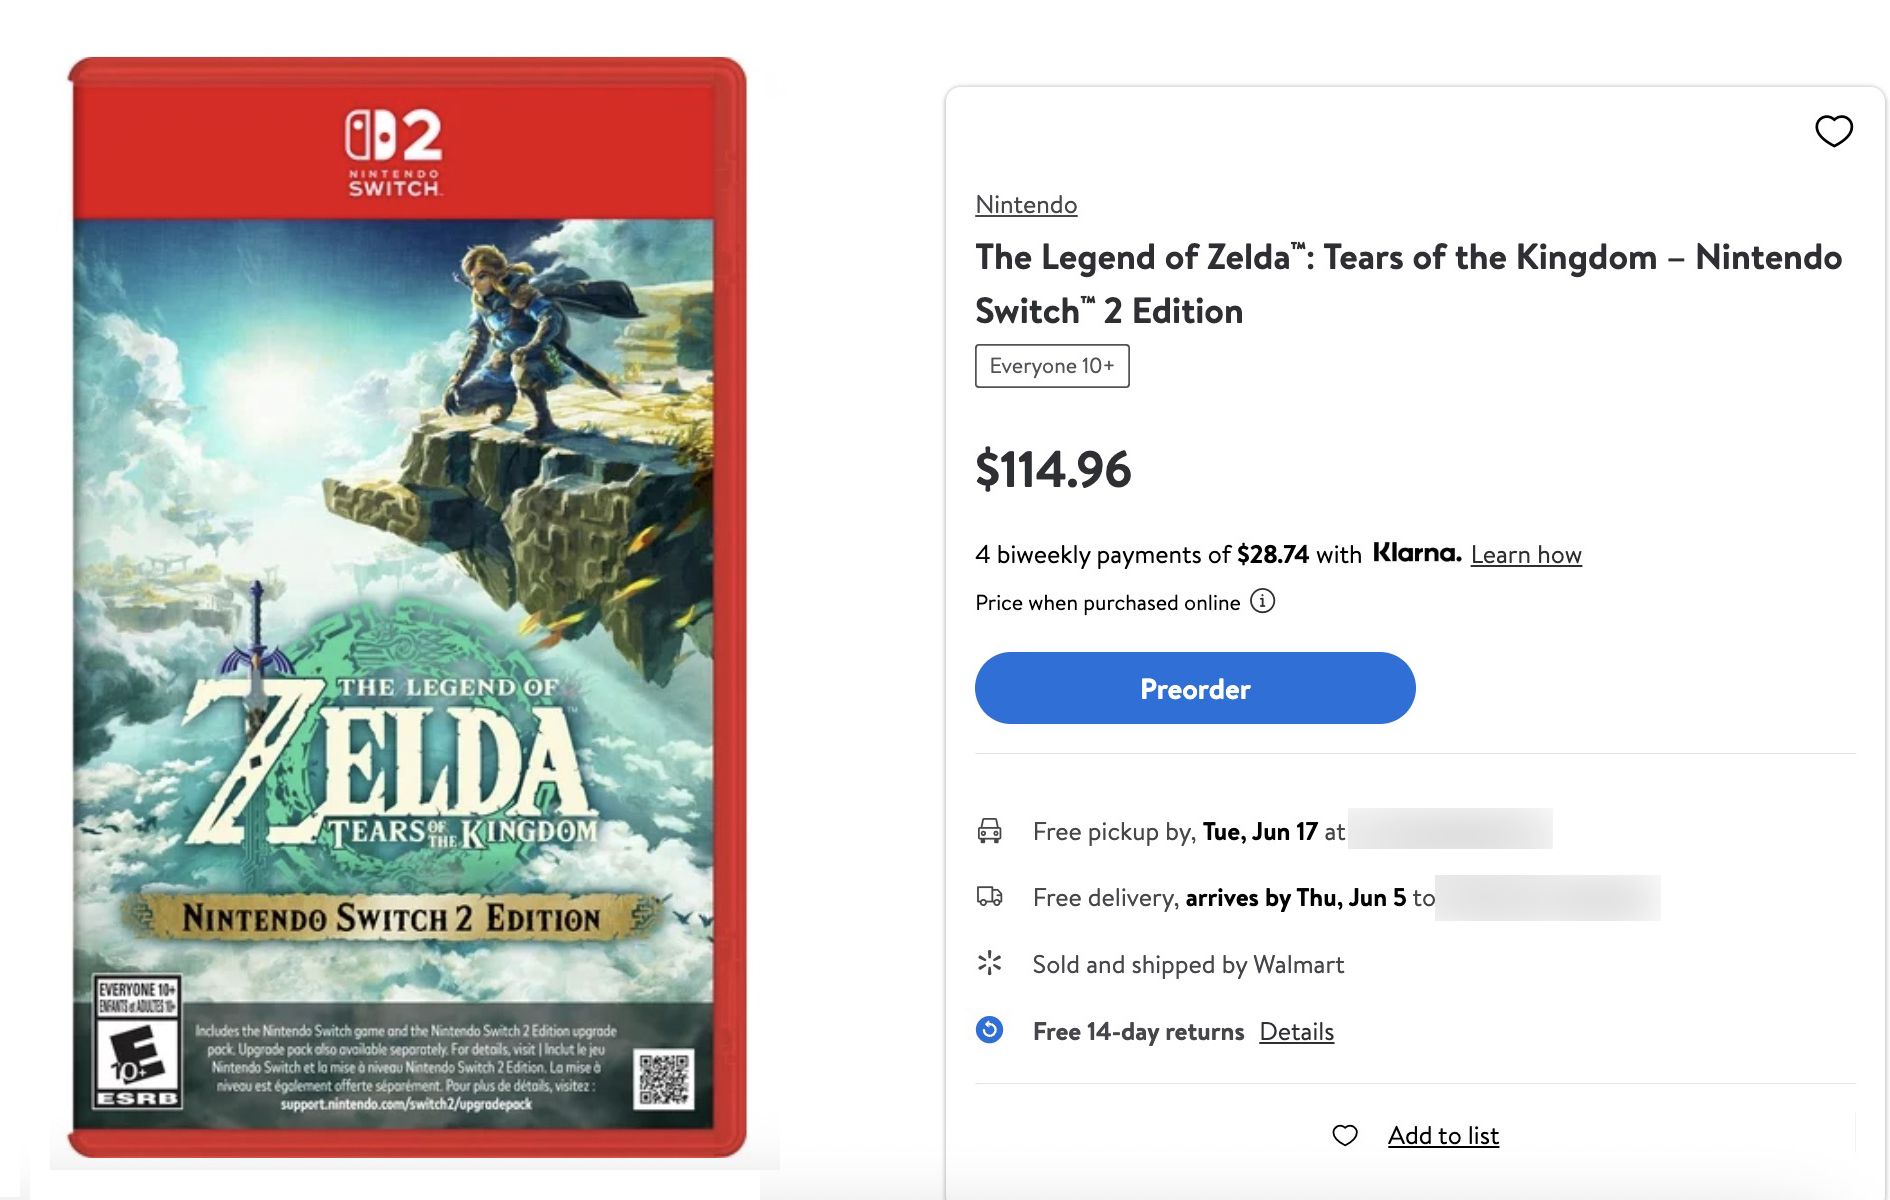Image resolution: width=1890 pixels, height=1200 pixels.
Task: Click the blurred delivery address
Action: 1546,897
